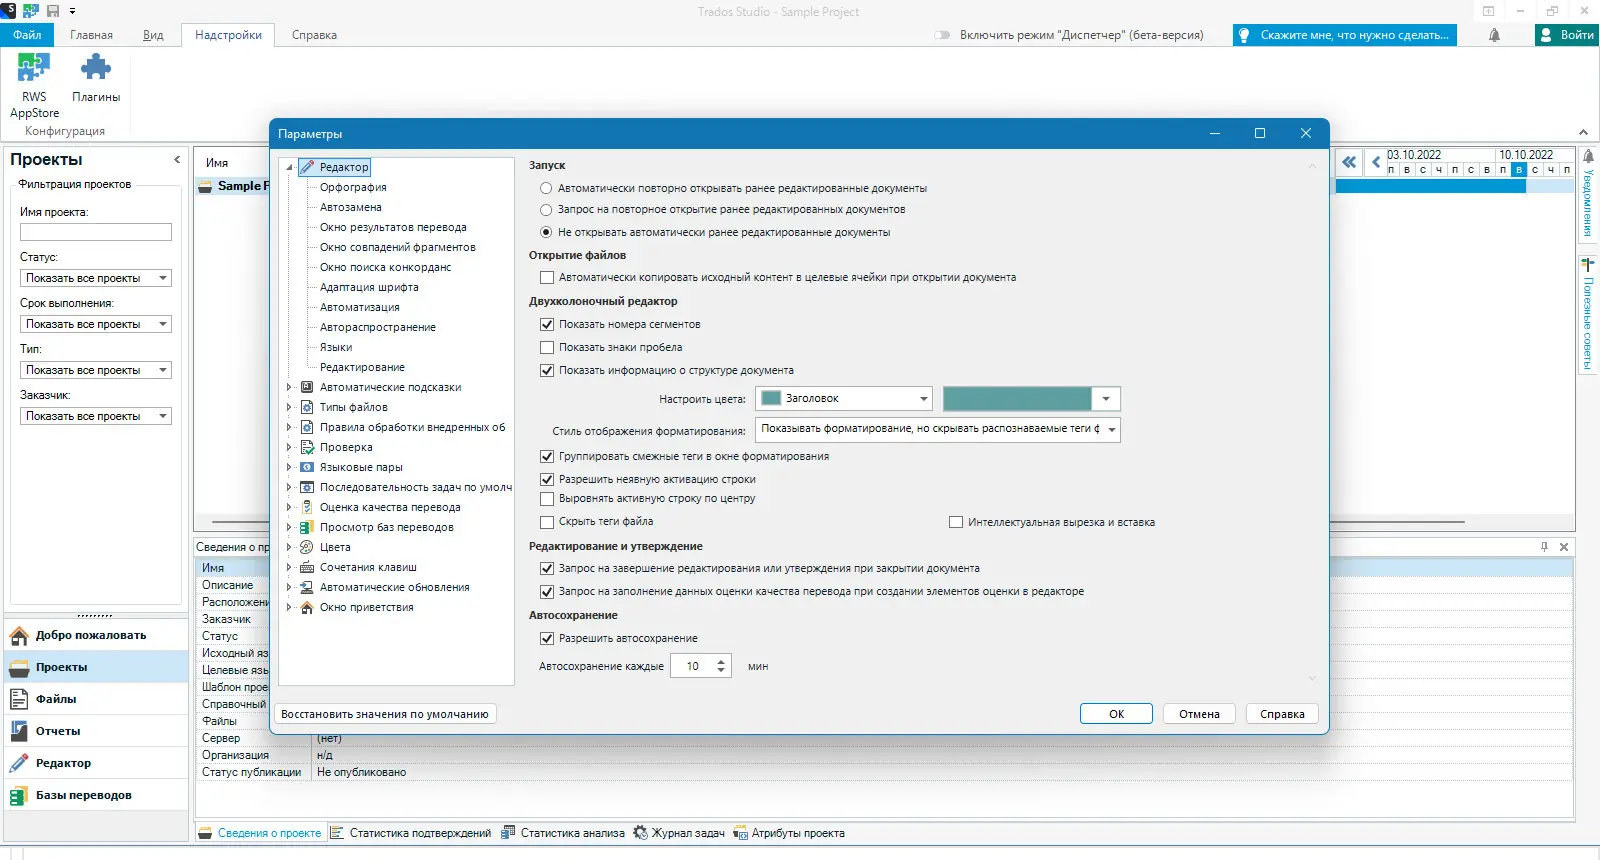
Task: Click the save icon in the quick access toolbar
Action: pyautogui.click(x=53, y=11)
